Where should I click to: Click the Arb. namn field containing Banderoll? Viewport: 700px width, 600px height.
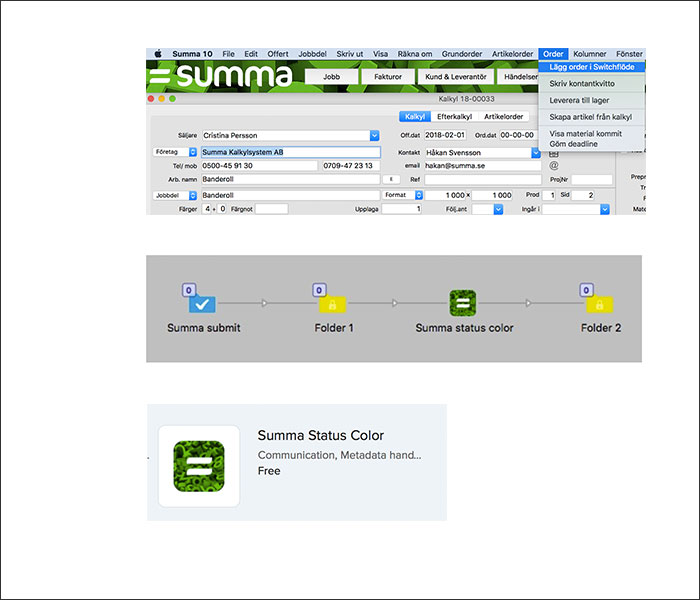click(291, 179)
